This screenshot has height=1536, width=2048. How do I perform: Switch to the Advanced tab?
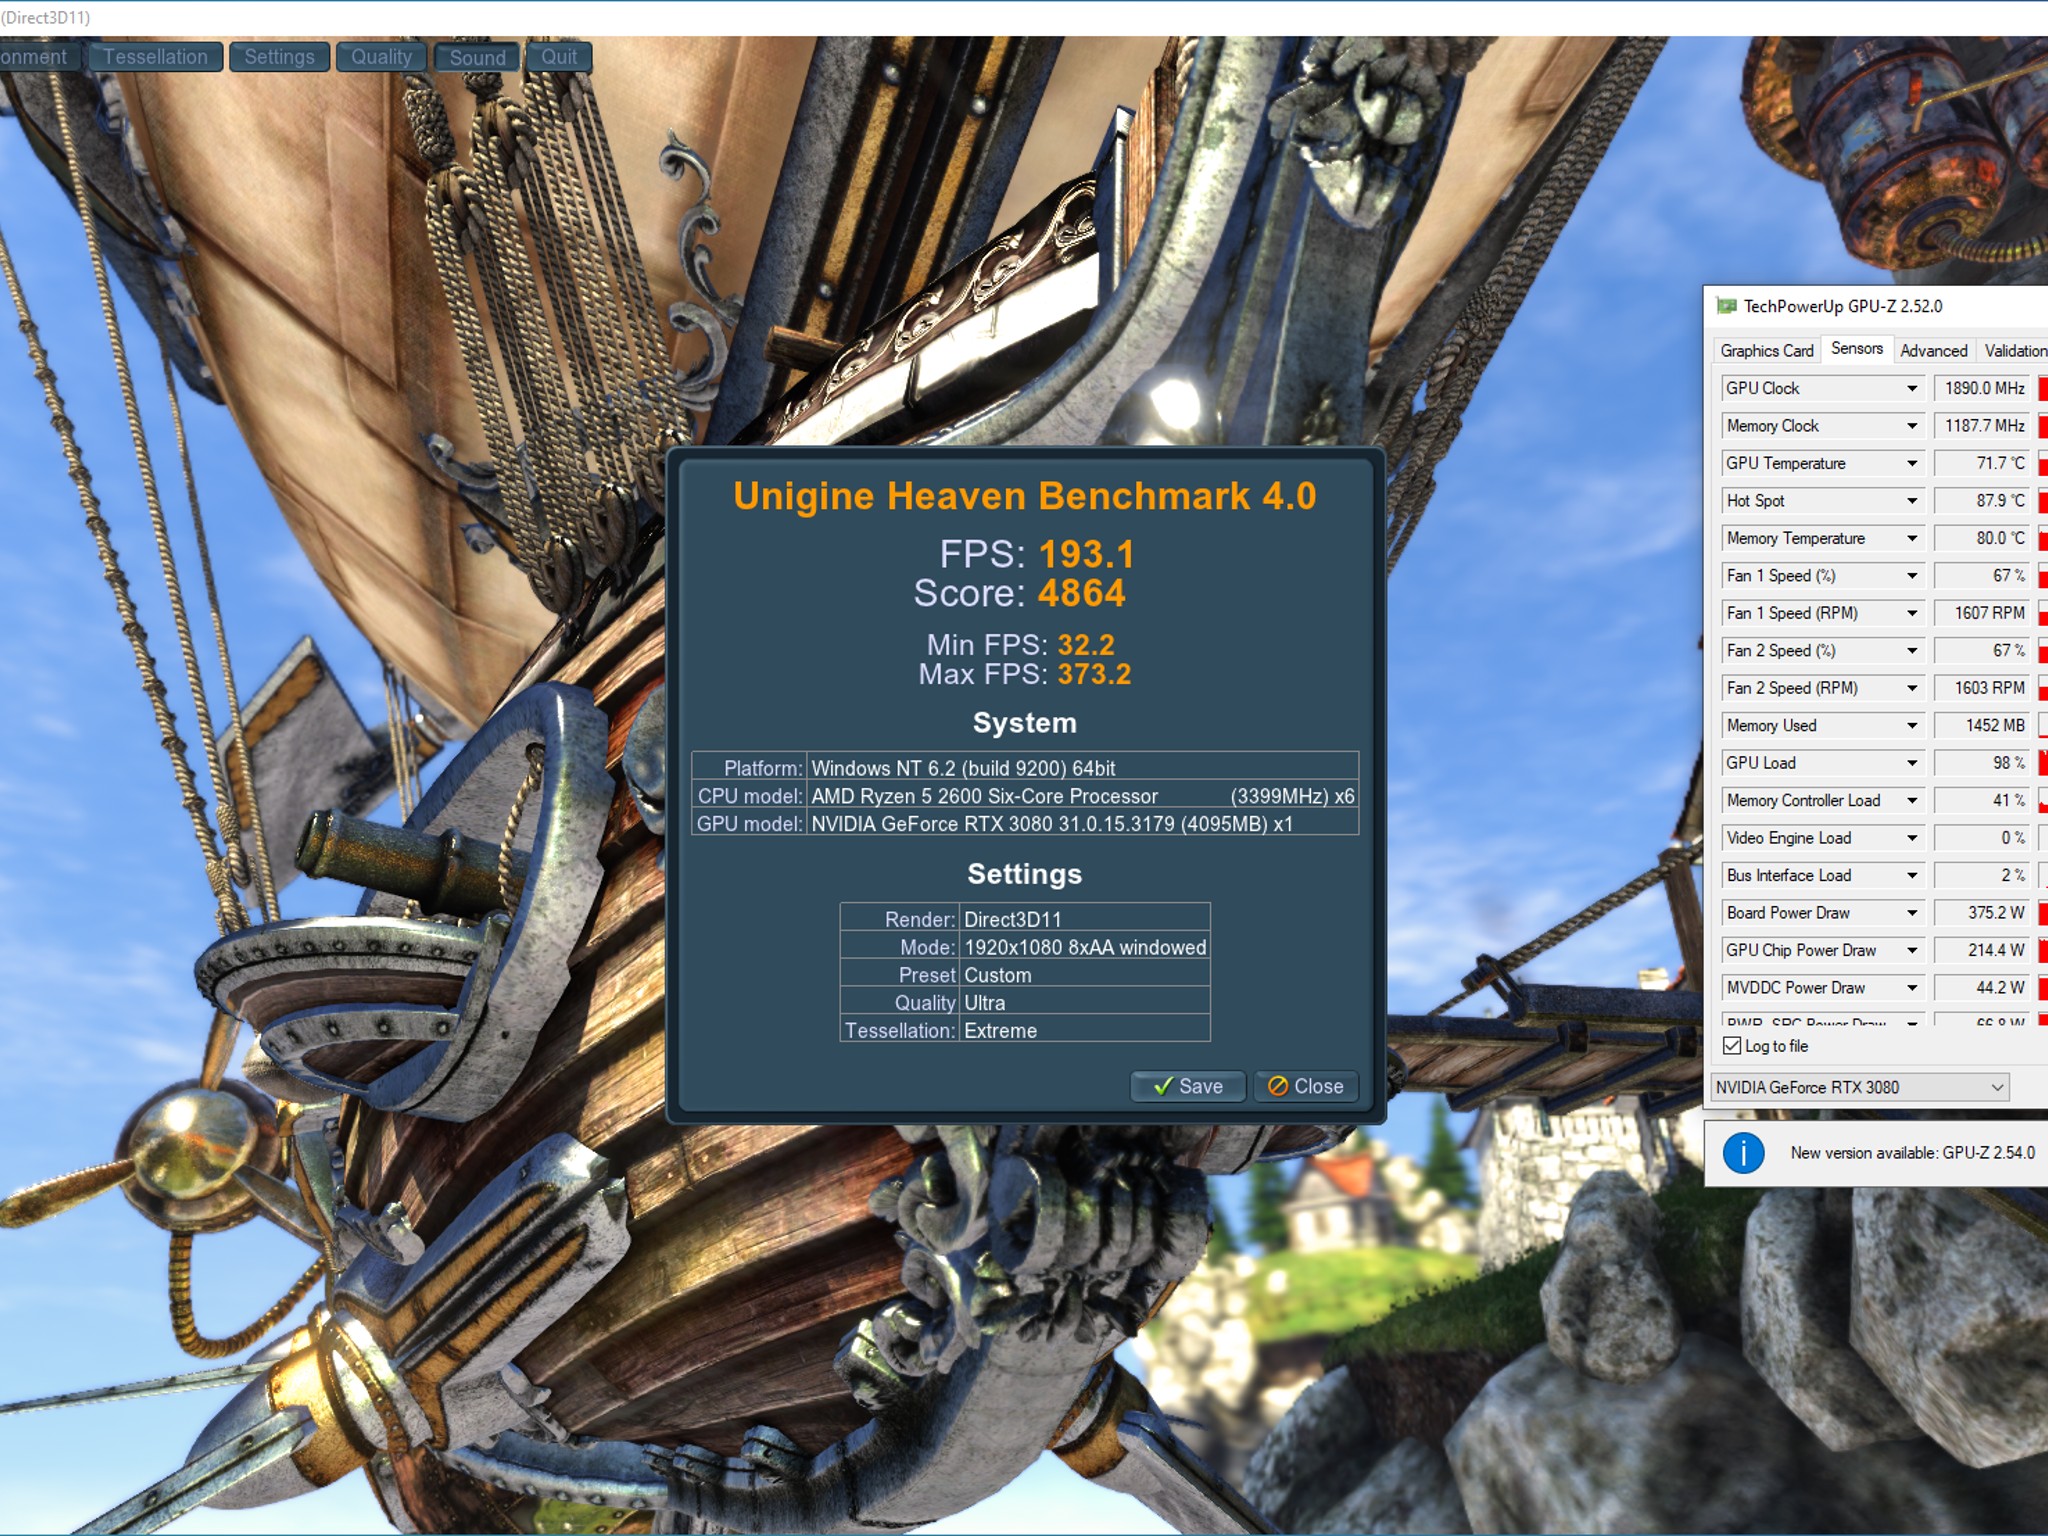tap(1933, 350)
